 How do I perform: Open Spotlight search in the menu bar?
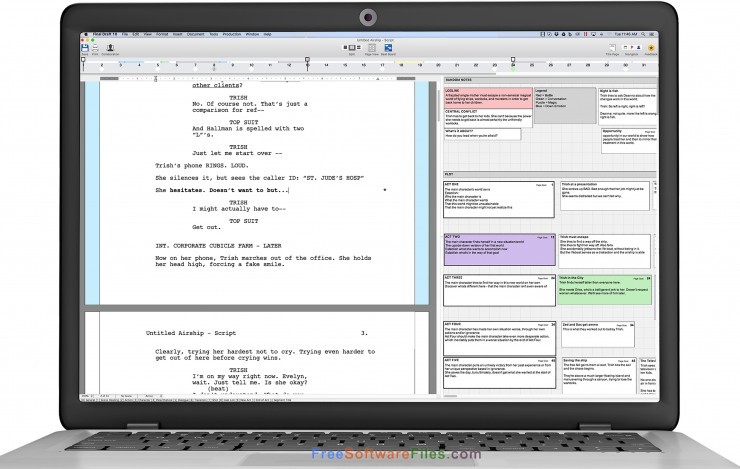tap(643, 34)
